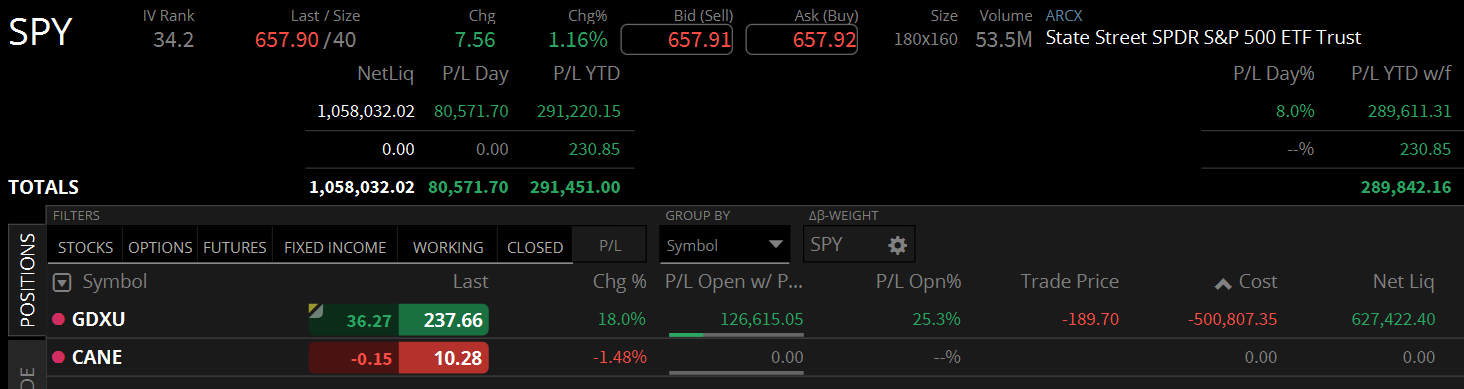Toggle the STOCKS filter

[x=85, y=247]
